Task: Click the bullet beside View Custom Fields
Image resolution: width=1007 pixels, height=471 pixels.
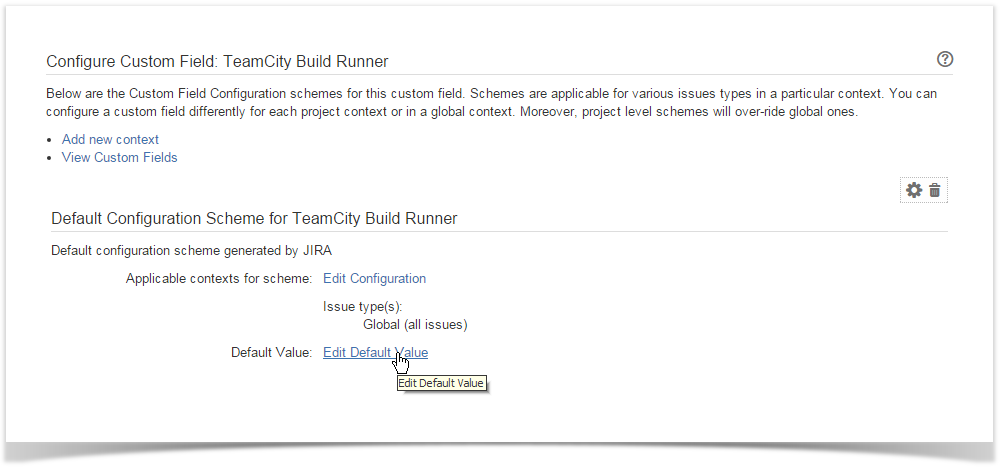Action: [52, 158]
